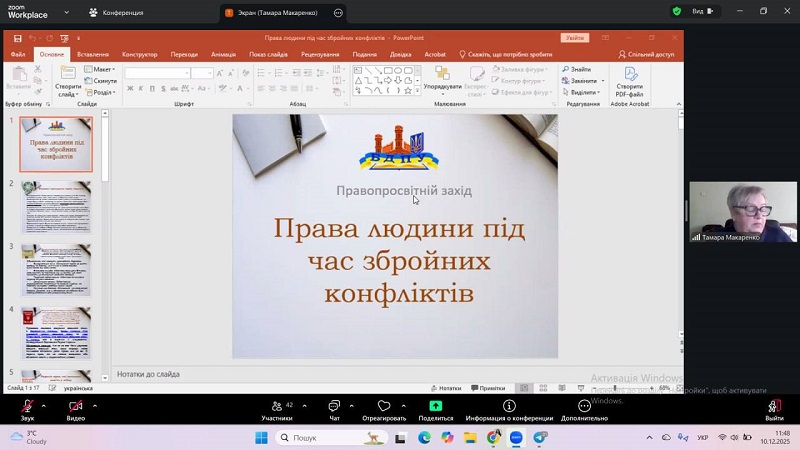Expand video options arrow next to Видео
Viewport: 800px width, 450px height.
point(95,405)
